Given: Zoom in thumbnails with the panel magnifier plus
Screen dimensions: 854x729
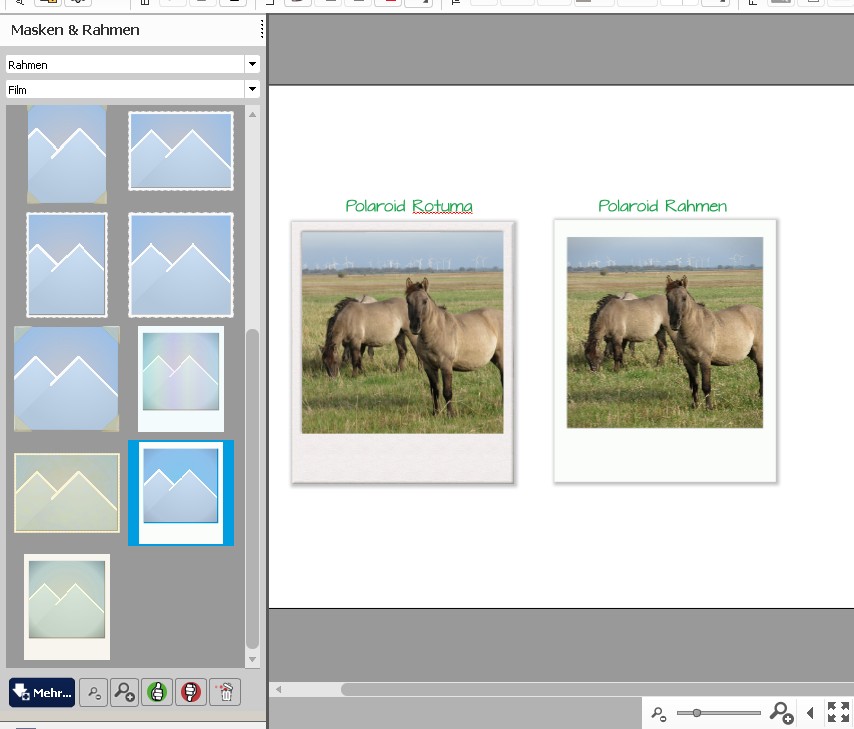Looking at the screenshot, I should coord(124,692).
